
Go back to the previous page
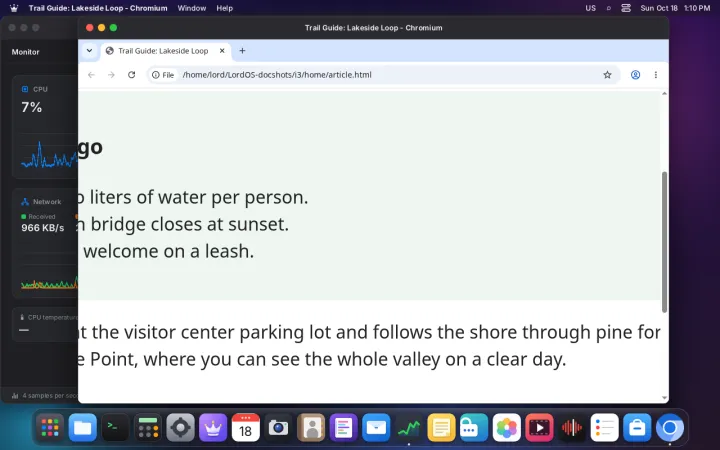[x=91, y=75]
